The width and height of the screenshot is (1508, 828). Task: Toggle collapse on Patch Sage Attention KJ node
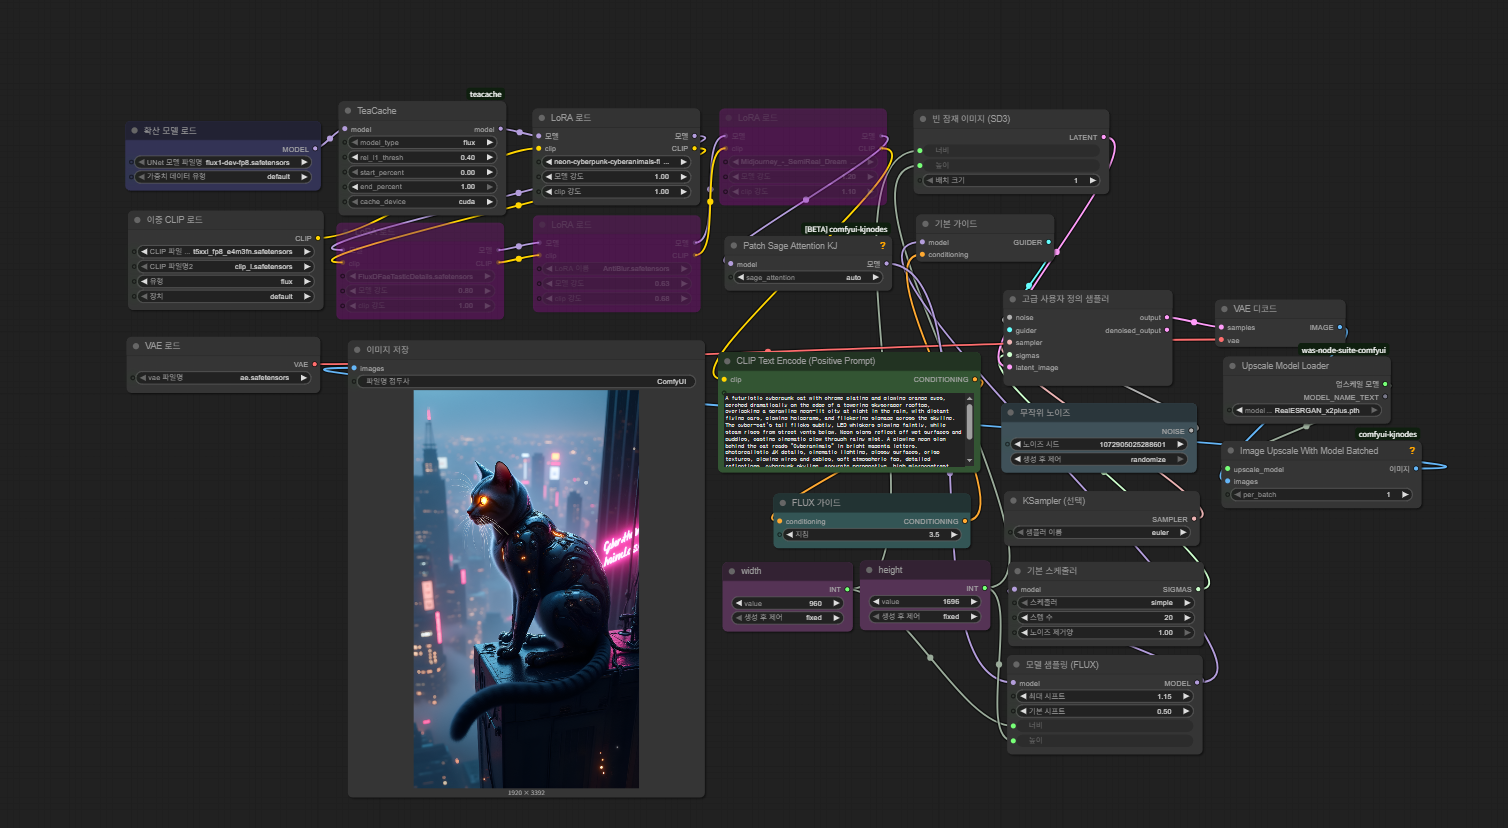click(733, 245)
